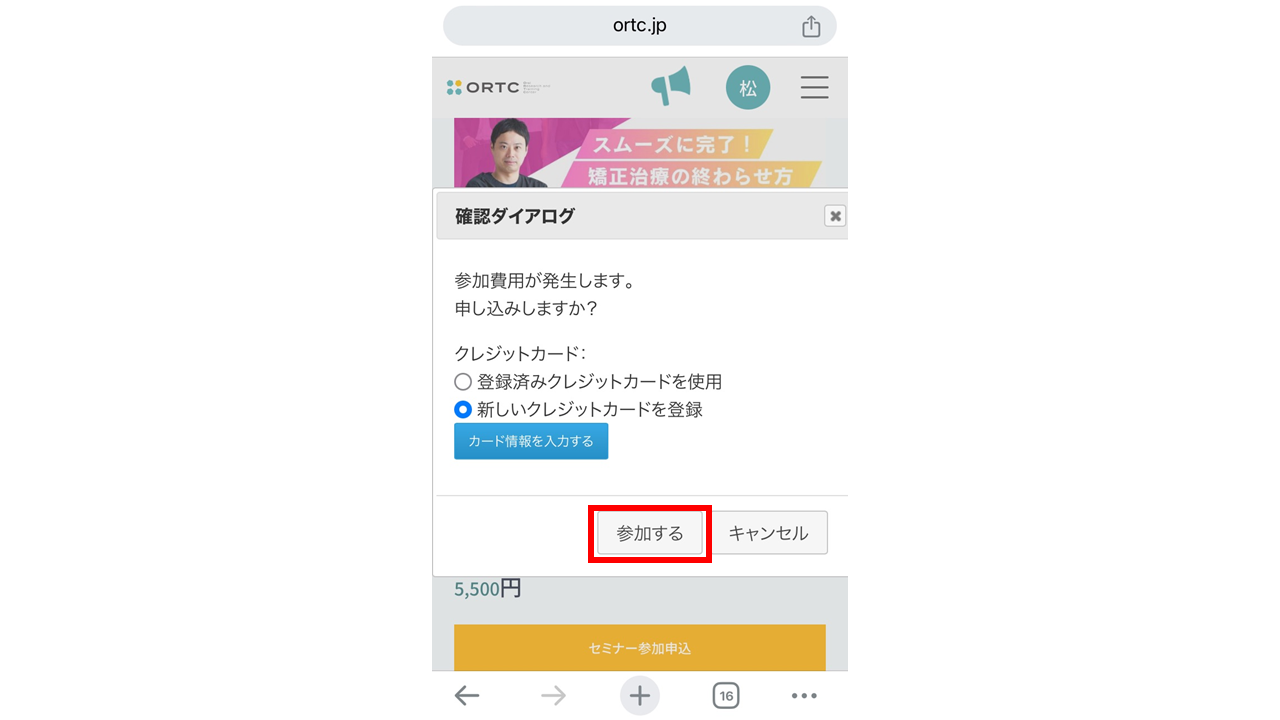
Task: Open the browser three-dots more menu
Action: click(804, 696)
